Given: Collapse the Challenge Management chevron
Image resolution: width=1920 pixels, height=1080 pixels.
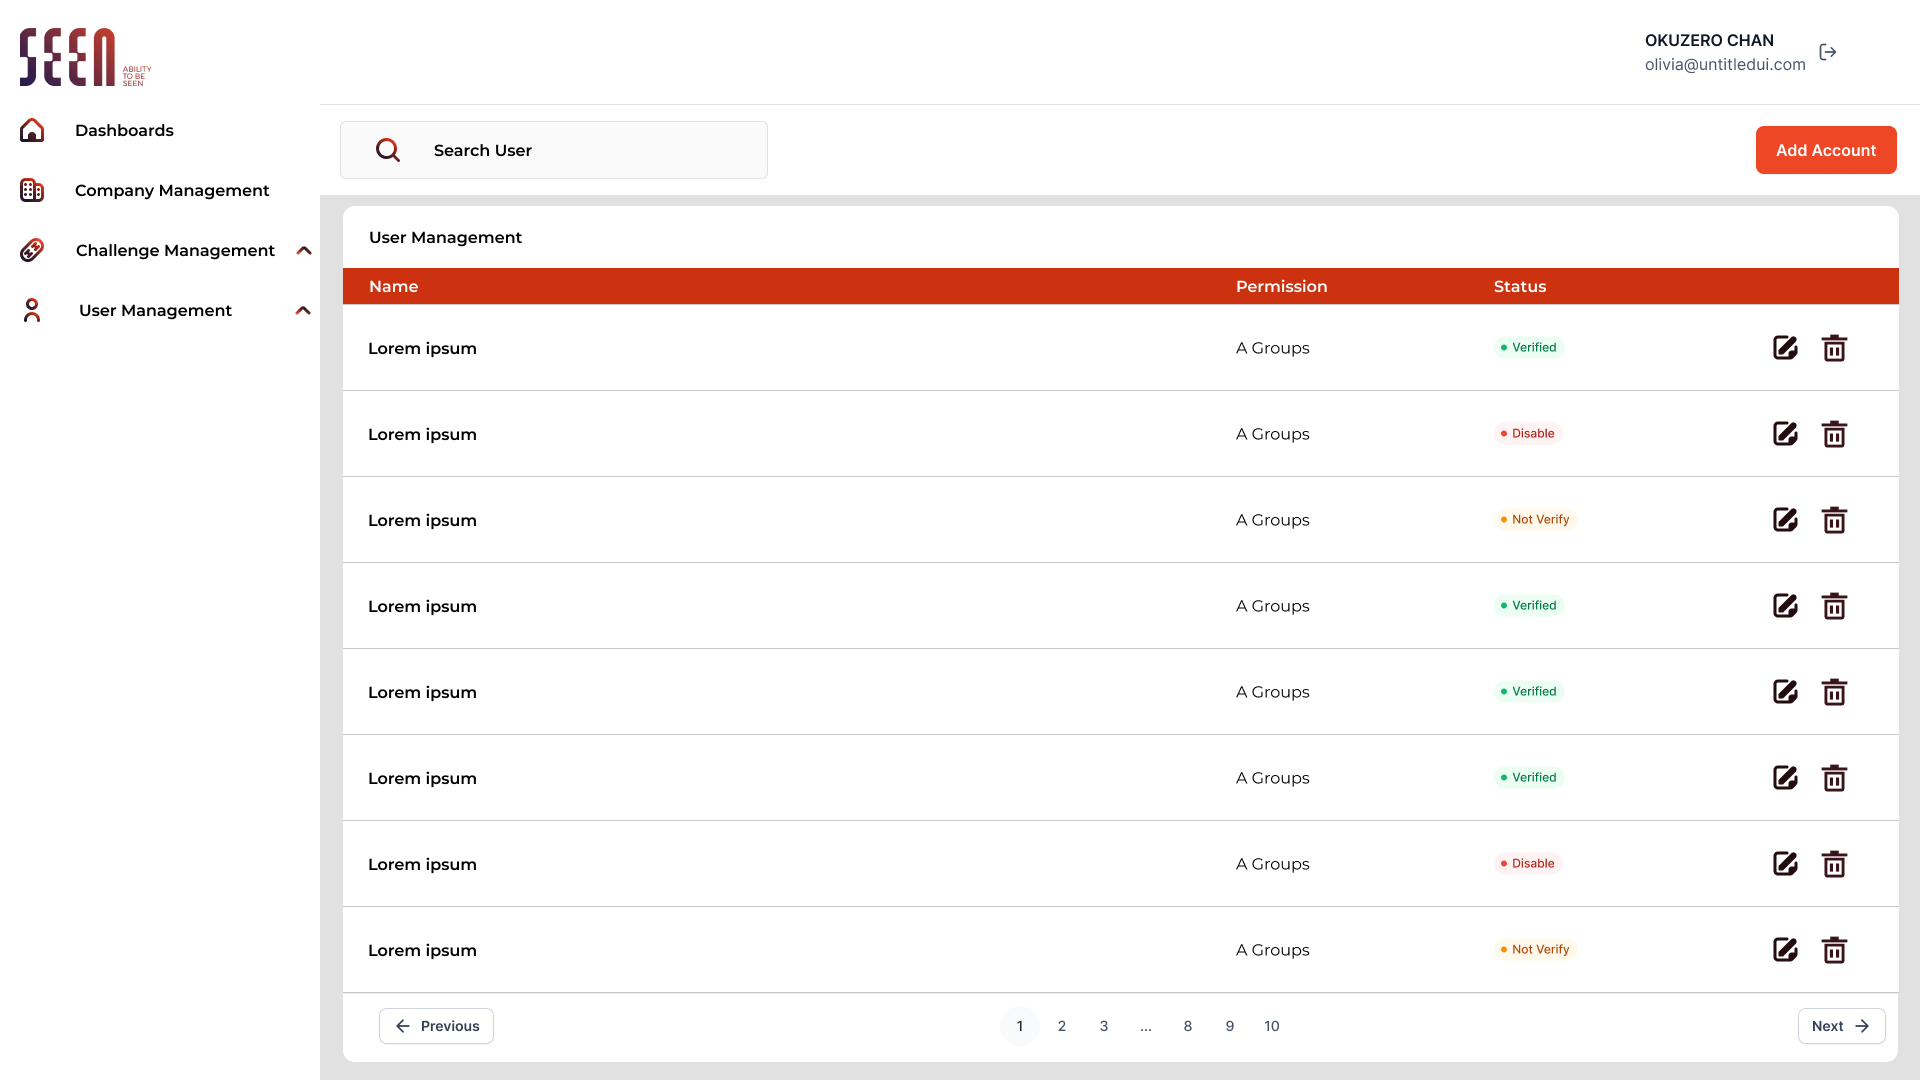Looking at the screenshot, I should tap(304, 250).
